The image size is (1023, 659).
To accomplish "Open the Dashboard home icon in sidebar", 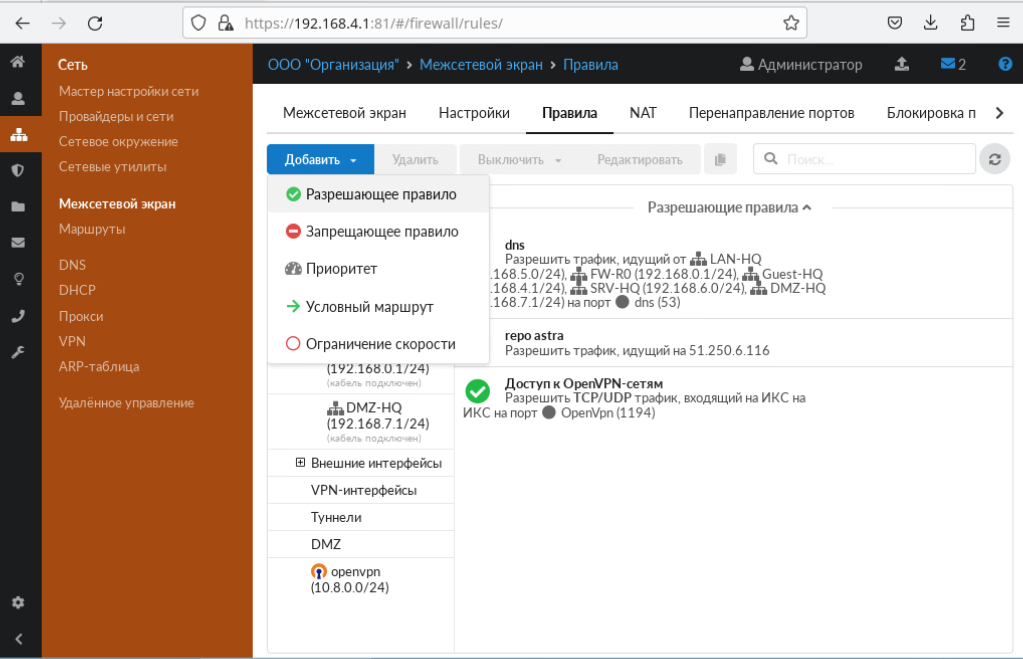I will (x=16, y=63).
